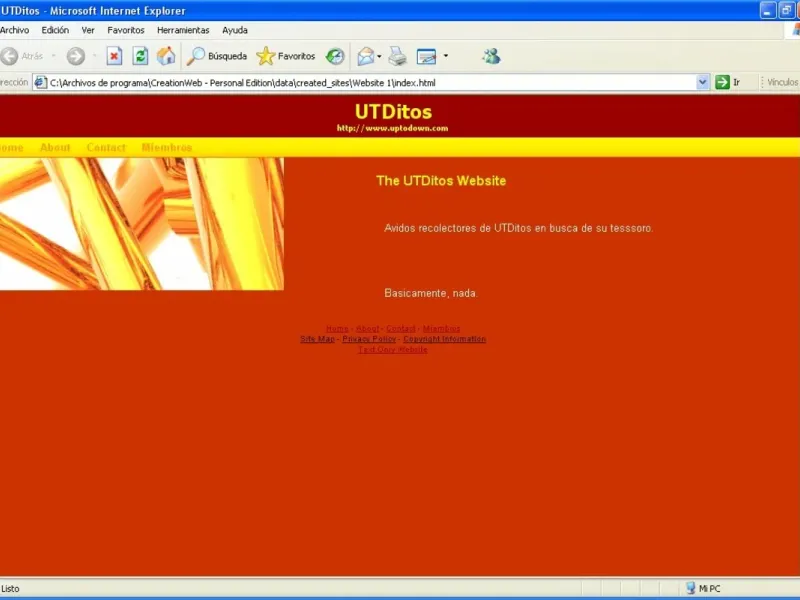
Task: Click the Stop loading icon
Action: [114, 56]
